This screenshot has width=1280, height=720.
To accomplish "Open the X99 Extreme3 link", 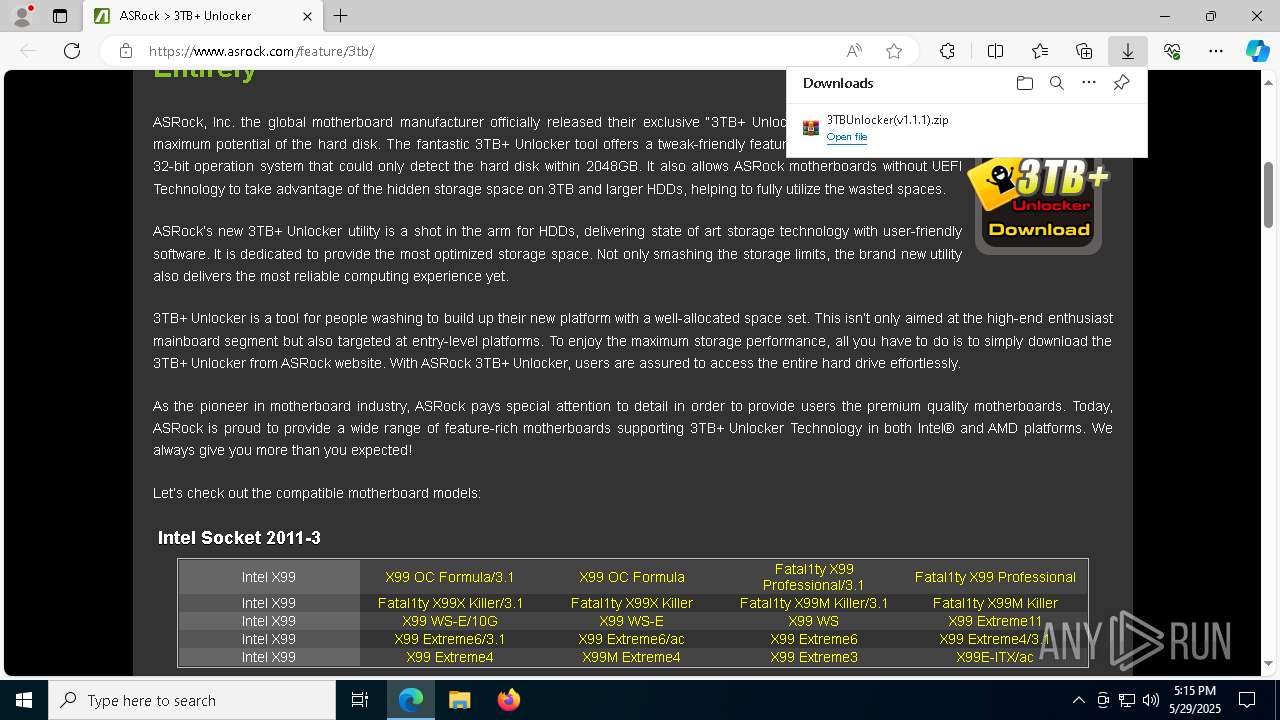I will pyautogui.click(x=814, y=657).
